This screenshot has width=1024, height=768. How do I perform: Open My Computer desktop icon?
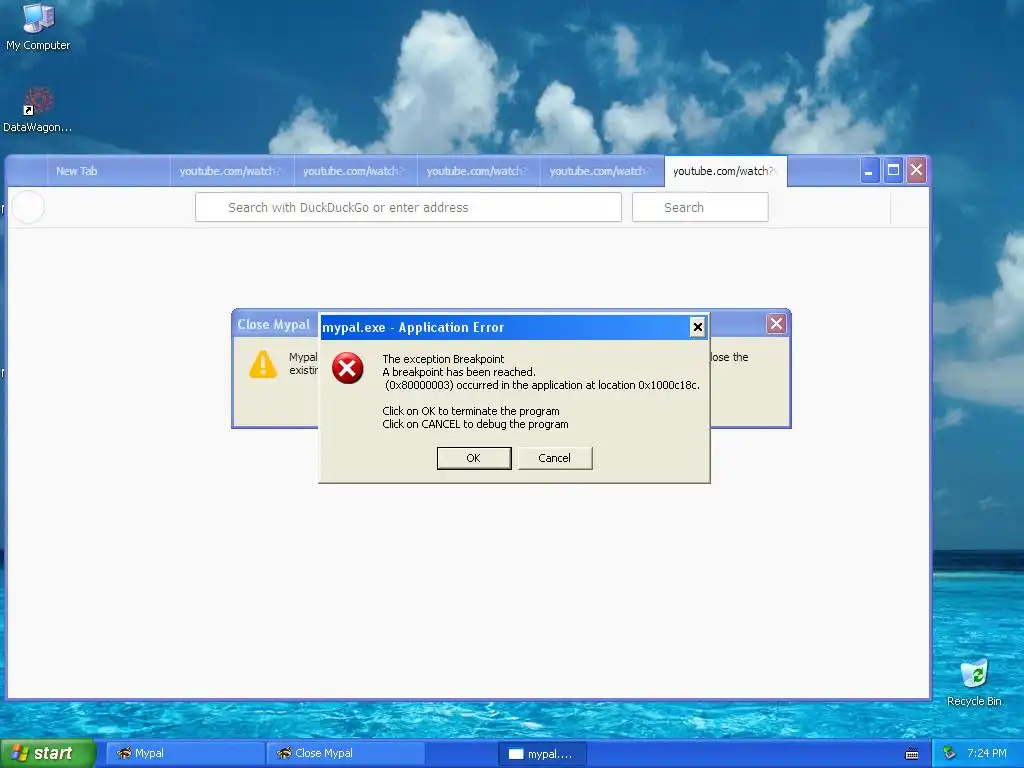point(38,27)
